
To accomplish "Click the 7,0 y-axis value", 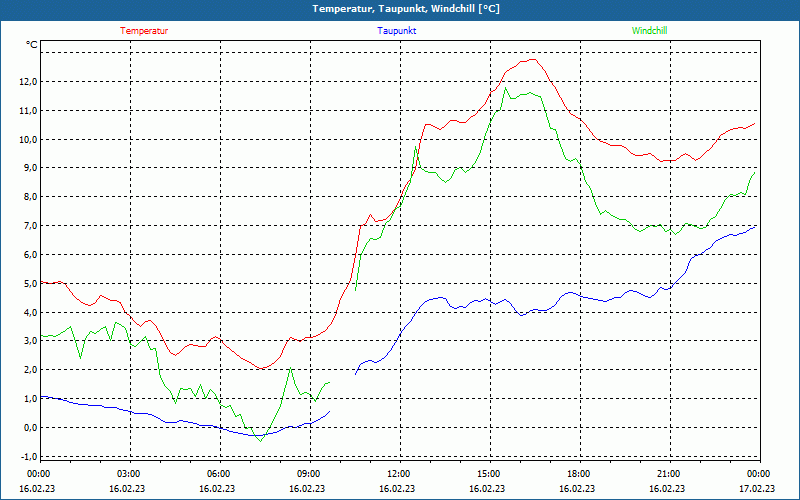I will [x=30, y=226].
